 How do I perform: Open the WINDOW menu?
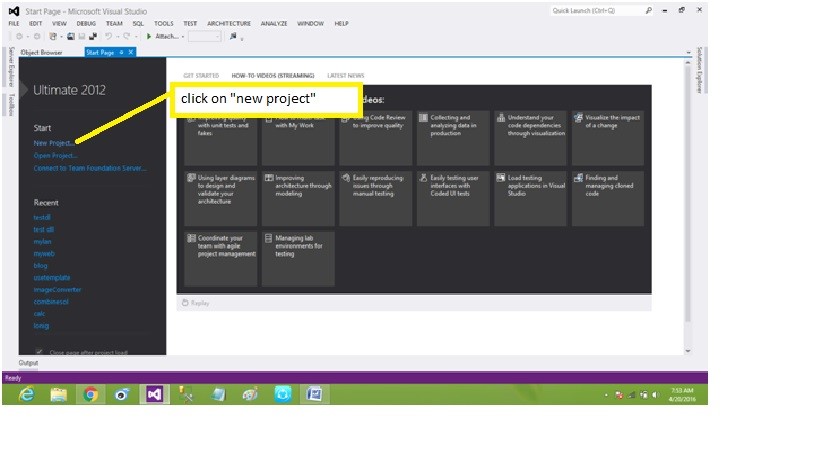coord(310,23)
